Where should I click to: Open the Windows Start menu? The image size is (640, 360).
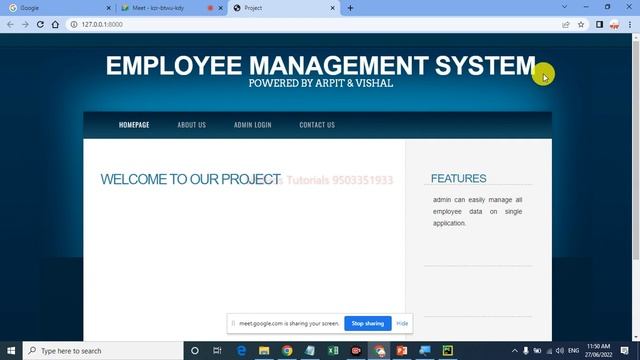pyautogui.click(x=11, y=351)
